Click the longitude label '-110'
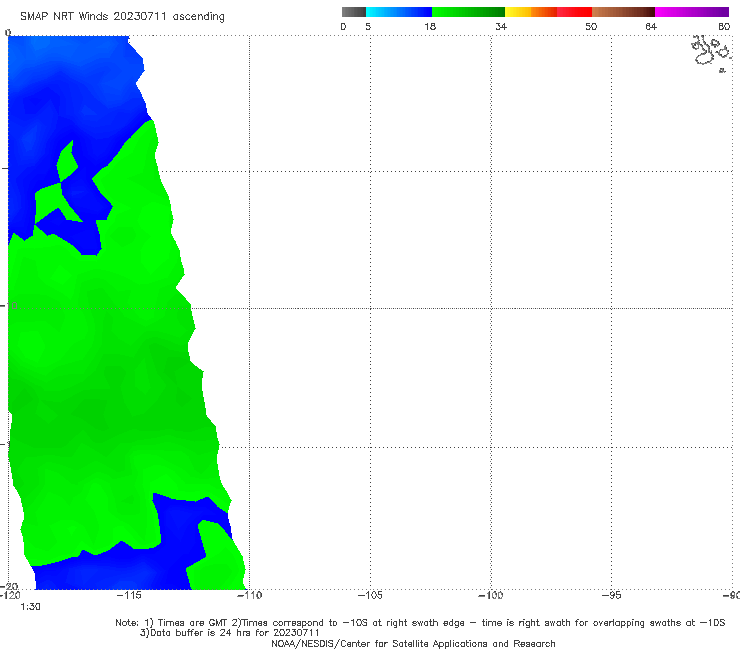The width and height of the screenshot is (740, 650). click(x=249, y=595)
